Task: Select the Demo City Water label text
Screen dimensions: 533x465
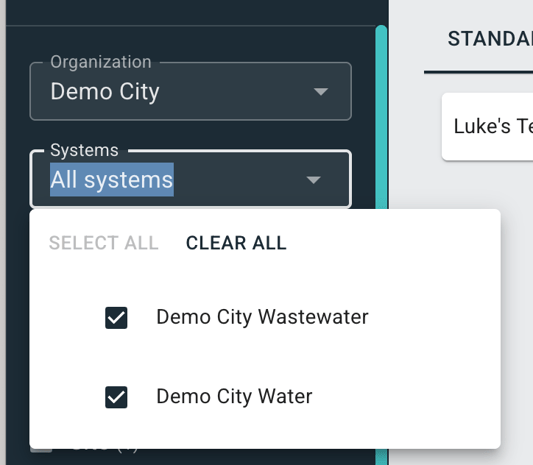Action: pos(234,396)
